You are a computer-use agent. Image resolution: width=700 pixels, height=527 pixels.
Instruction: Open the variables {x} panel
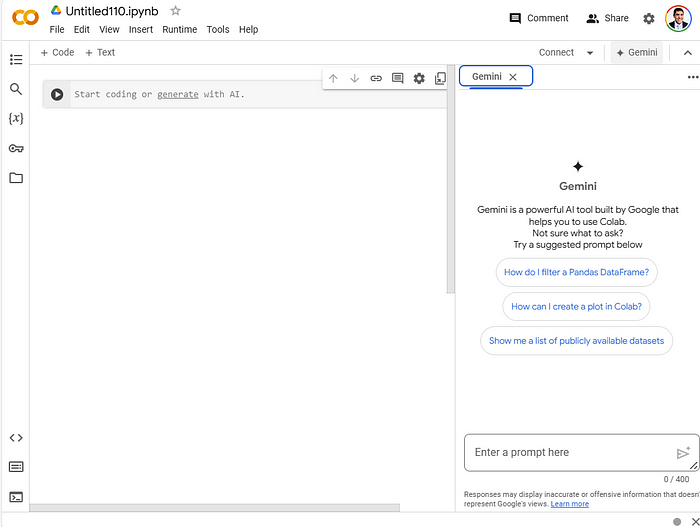(x=16, y=118)
